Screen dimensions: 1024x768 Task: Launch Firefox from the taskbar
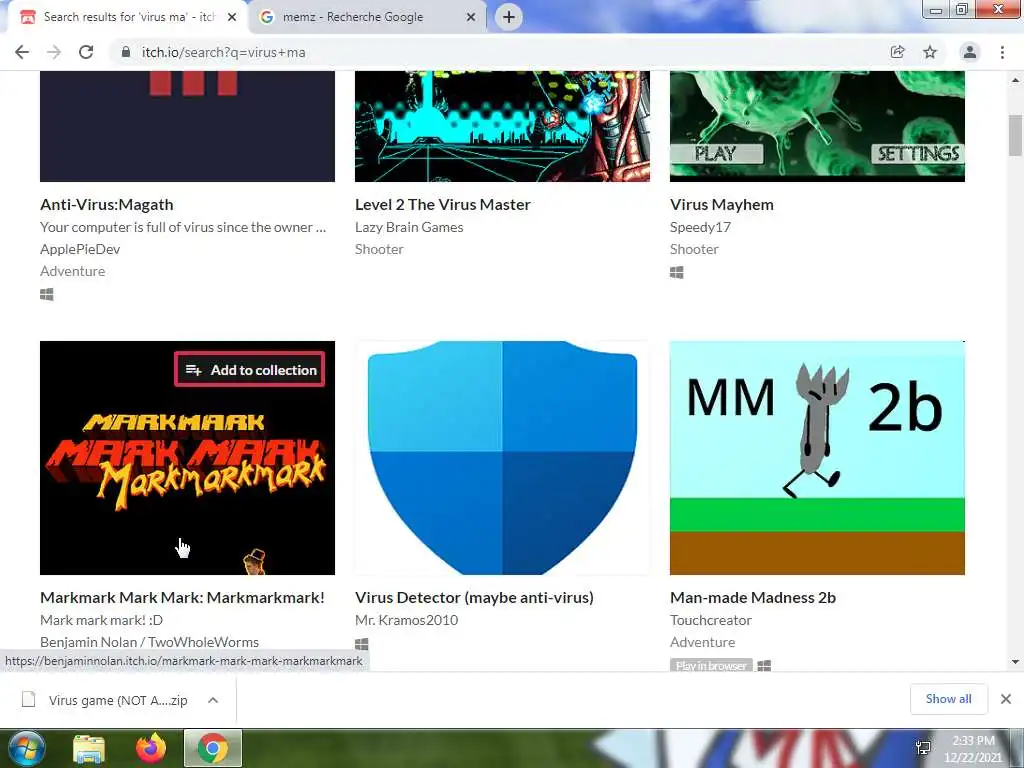coord(151,748)
